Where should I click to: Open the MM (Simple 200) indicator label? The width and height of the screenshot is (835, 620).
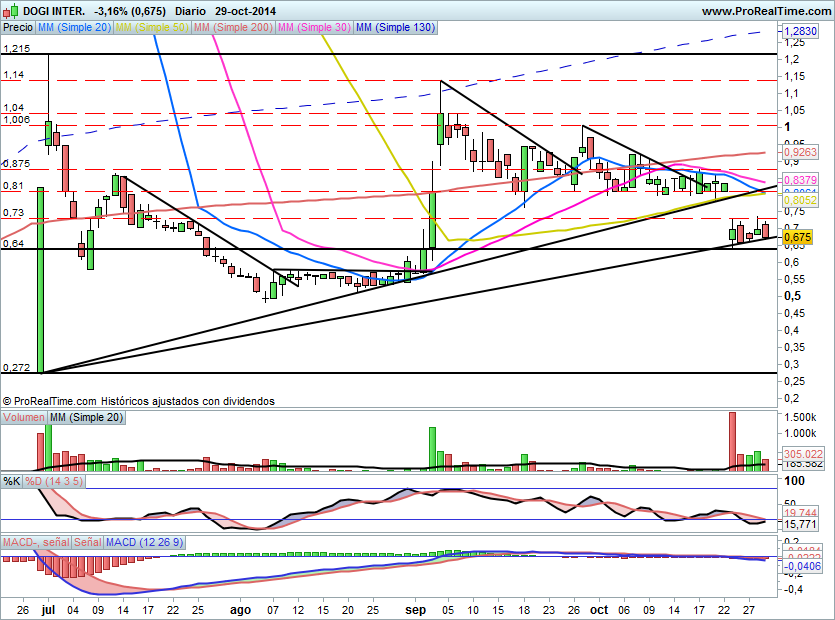[x=233, y=27]
